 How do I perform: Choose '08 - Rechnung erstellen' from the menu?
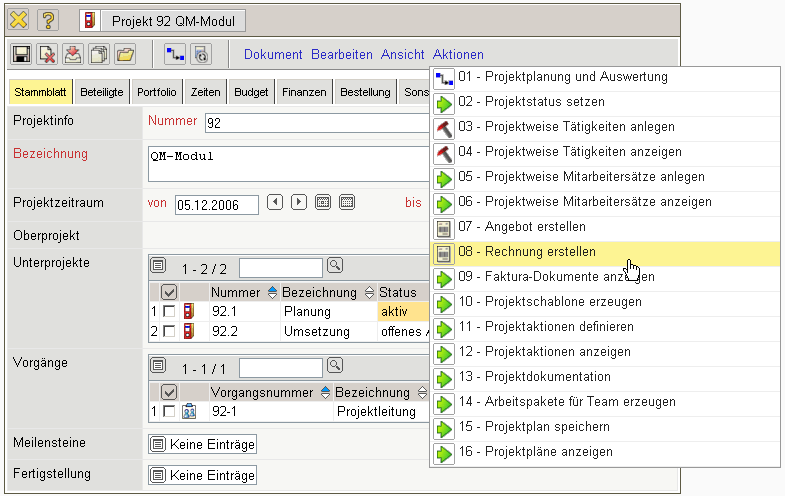pos(540,252)
